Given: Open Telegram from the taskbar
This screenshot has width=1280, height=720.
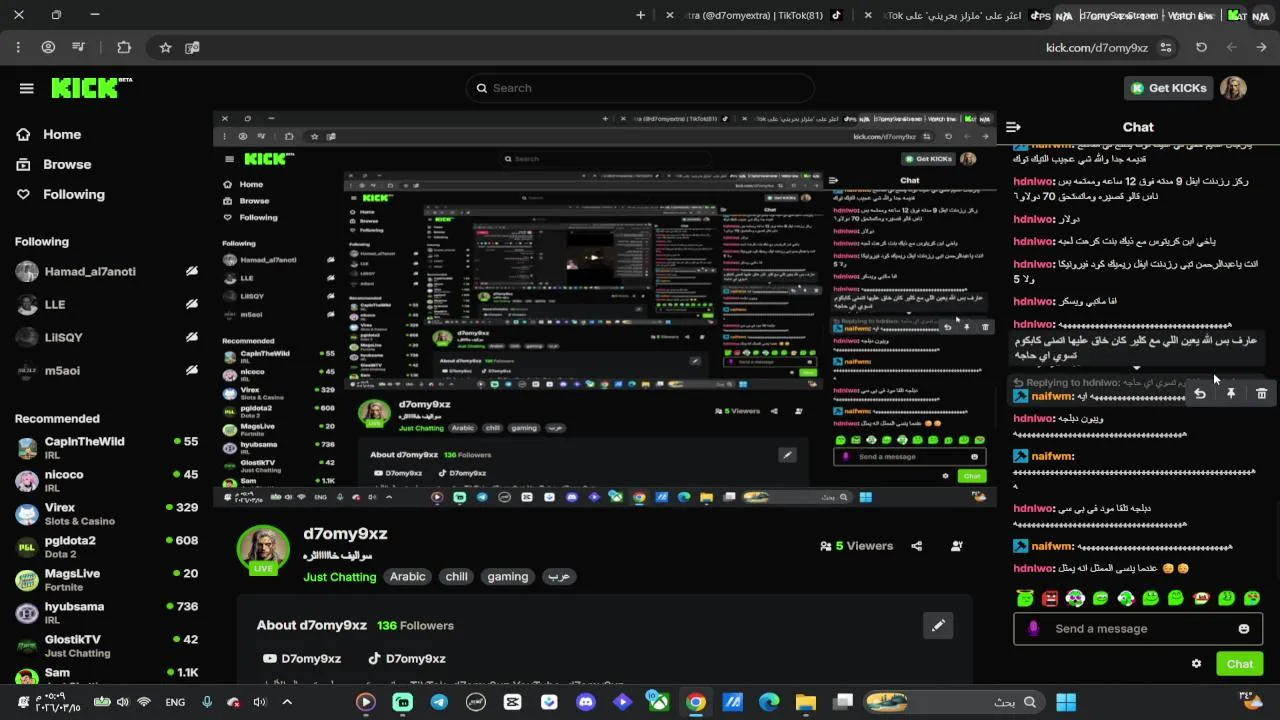Looking at the screenshot, I should [439, 702].
